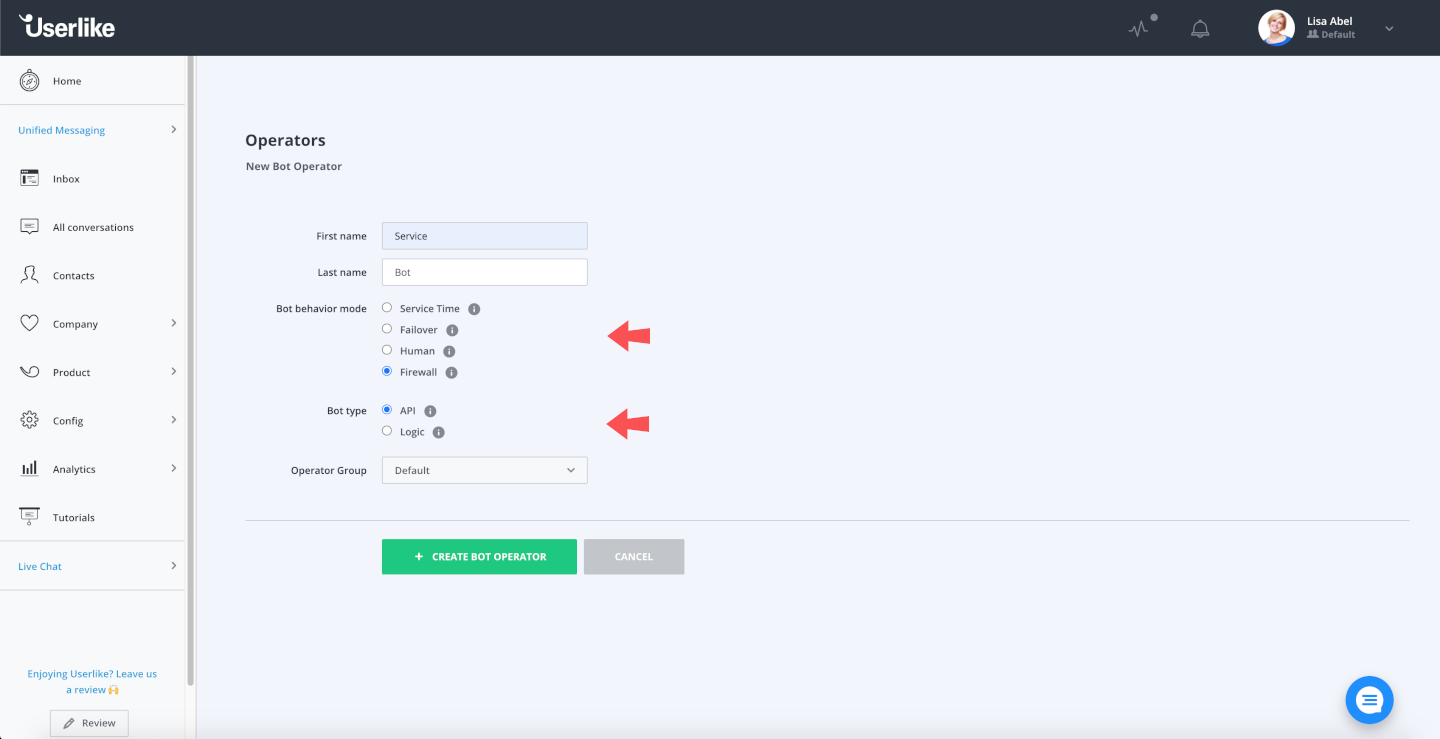
Task: Expand the Lisa Abel account menu
Action: click(x=1388, y=29)
